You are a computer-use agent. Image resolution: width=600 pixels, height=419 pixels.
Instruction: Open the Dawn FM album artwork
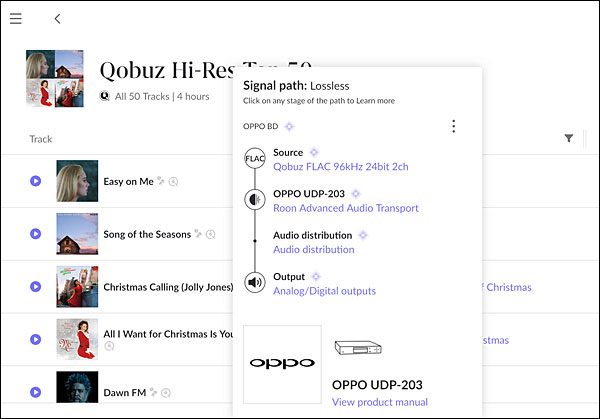point(77,387)
